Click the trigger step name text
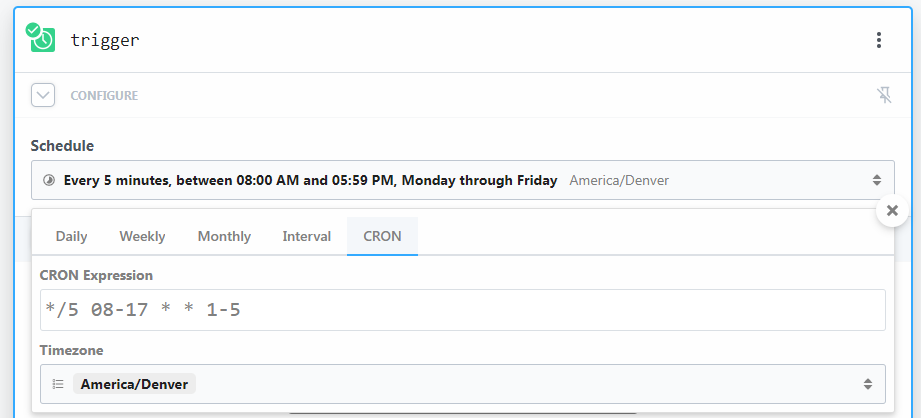The image size is (921, 418). (105, 41)
